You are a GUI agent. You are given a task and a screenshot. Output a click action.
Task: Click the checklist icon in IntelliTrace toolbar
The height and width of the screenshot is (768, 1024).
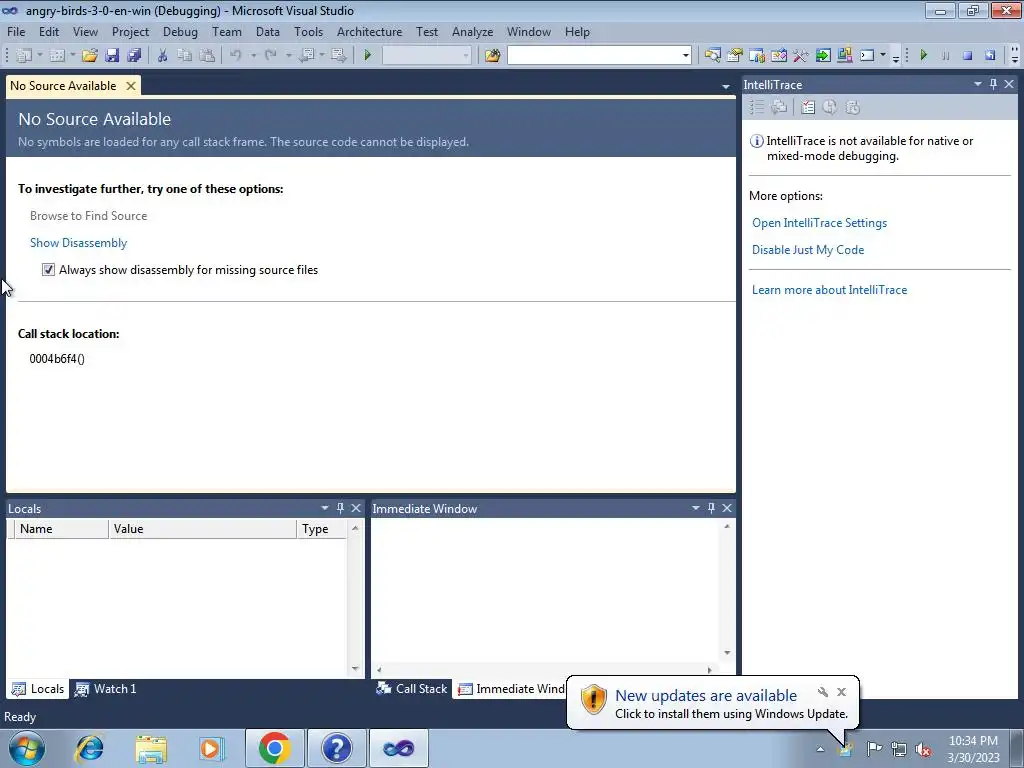[808, 107]
